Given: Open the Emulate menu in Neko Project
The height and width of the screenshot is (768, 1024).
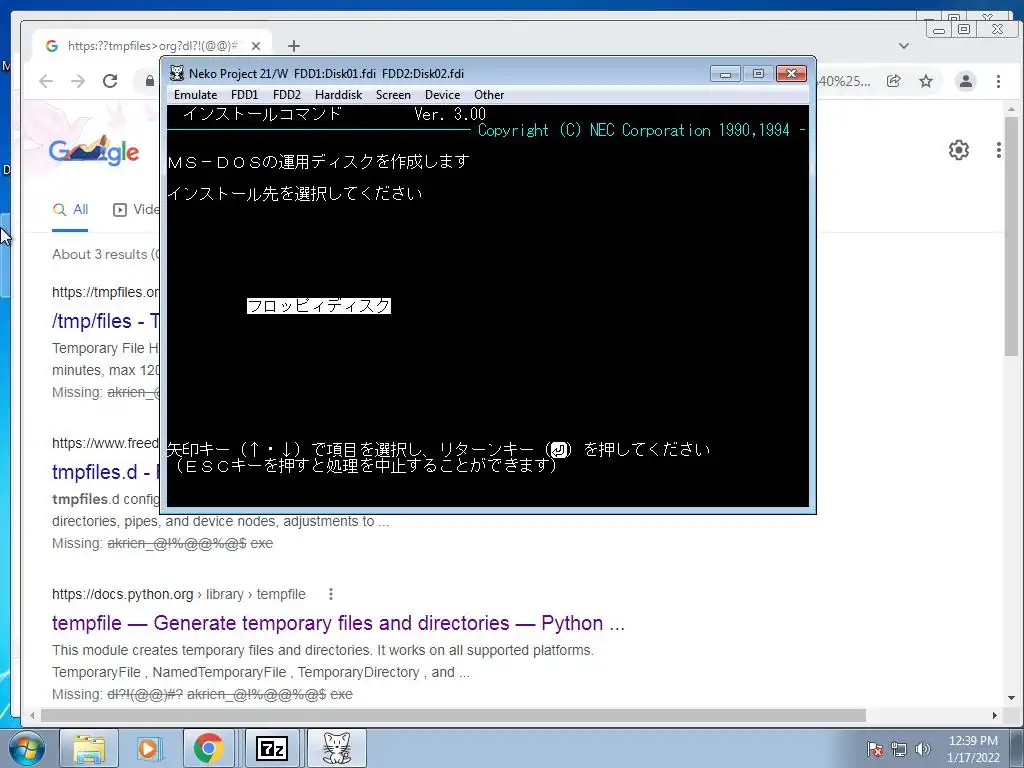Looking at the screenshot, I should 195,95.
